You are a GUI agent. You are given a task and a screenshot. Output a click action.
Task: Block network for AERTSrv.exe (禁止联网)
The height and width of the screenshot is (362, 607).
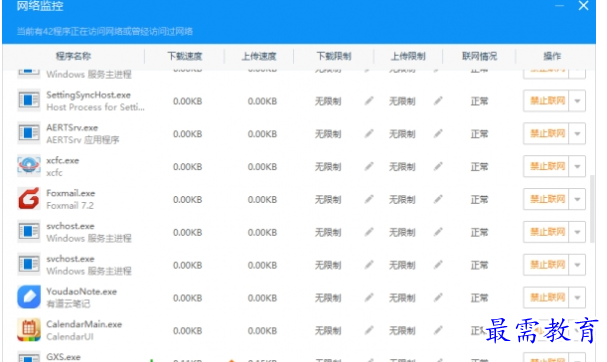pos(546,134)
